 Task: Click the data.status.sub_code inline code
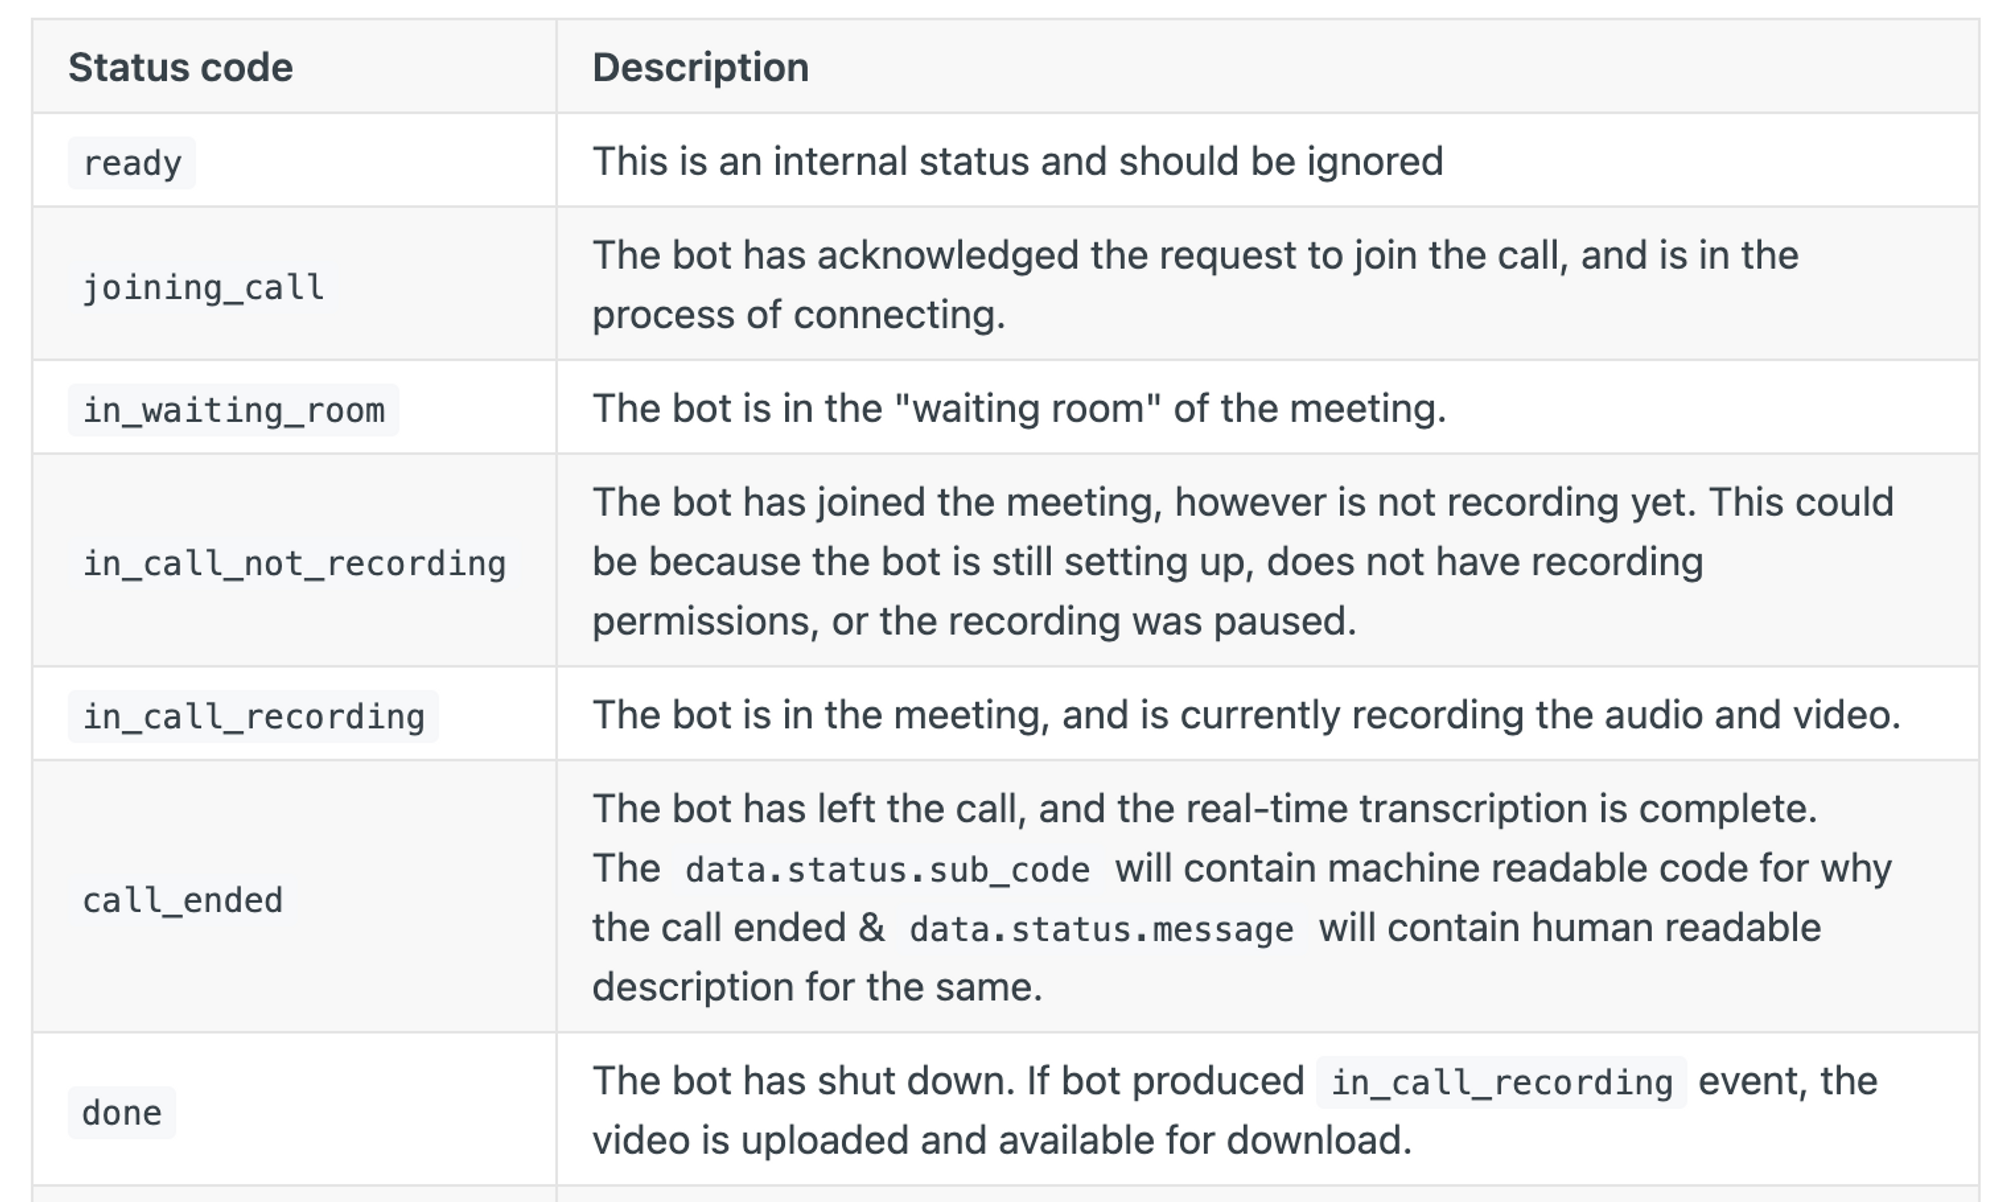tap(888, 870)
